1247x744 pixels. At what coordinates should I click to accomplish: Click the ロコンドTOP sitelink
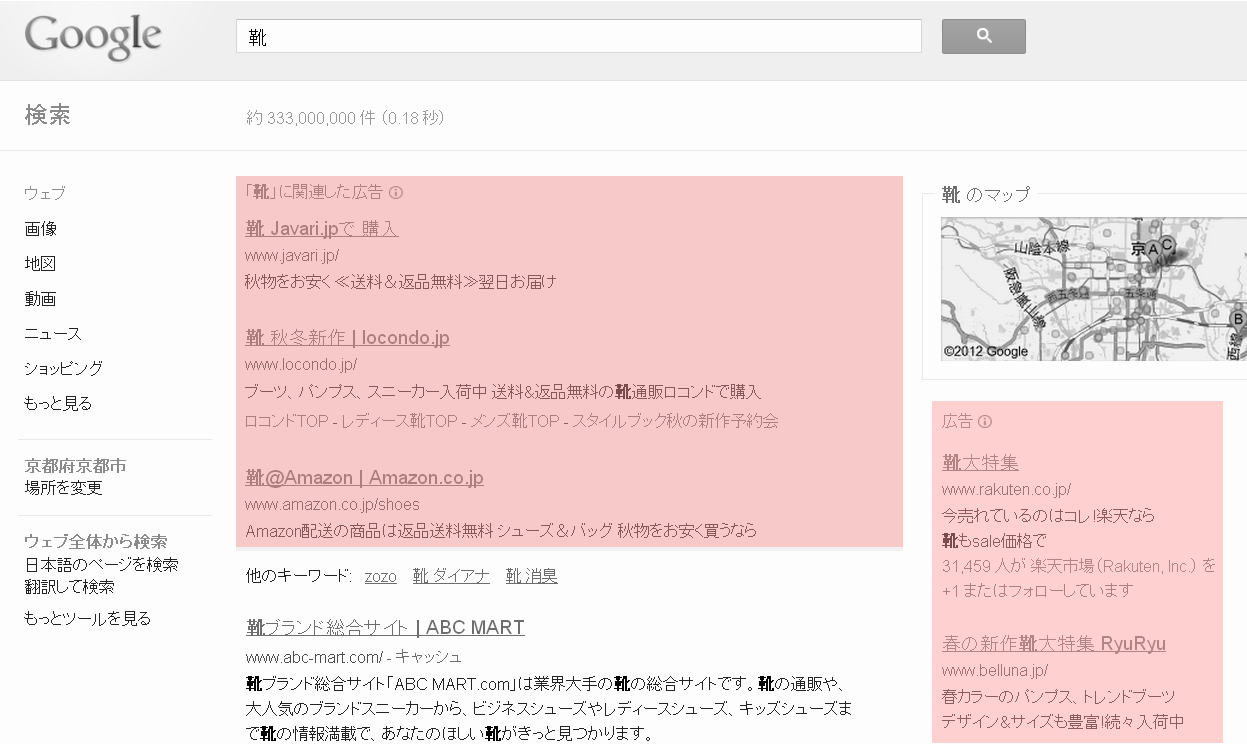click(x=287, y=421)
